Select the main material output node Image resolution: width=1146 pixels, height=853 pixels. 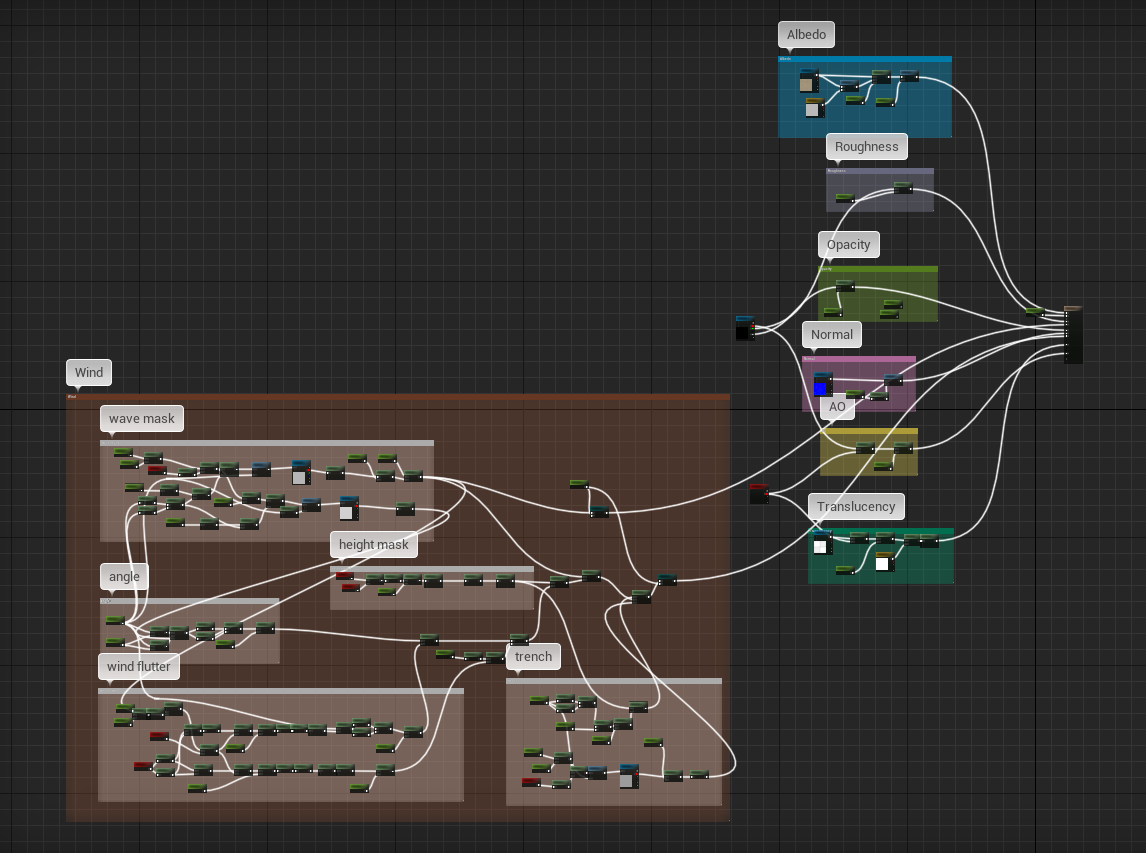point(1072,334)
